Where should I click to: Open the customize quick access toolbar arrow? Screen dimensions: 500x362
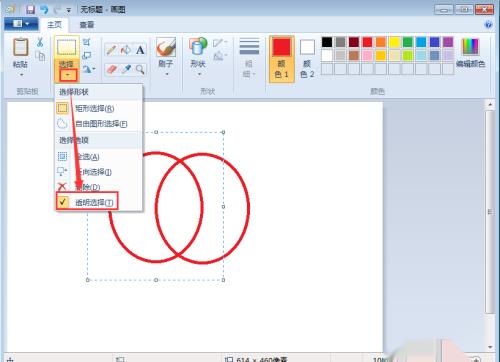click(69, 10)
